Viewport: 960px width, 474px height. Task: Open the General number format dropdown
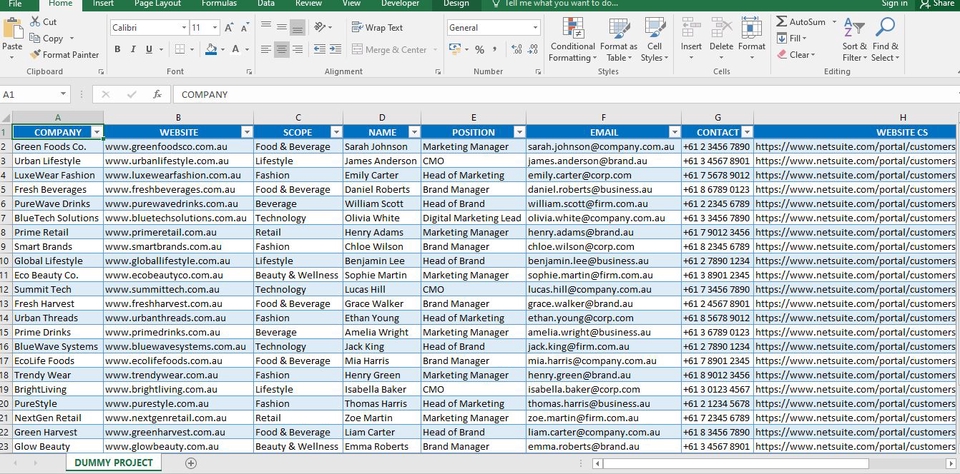point(535,28)
